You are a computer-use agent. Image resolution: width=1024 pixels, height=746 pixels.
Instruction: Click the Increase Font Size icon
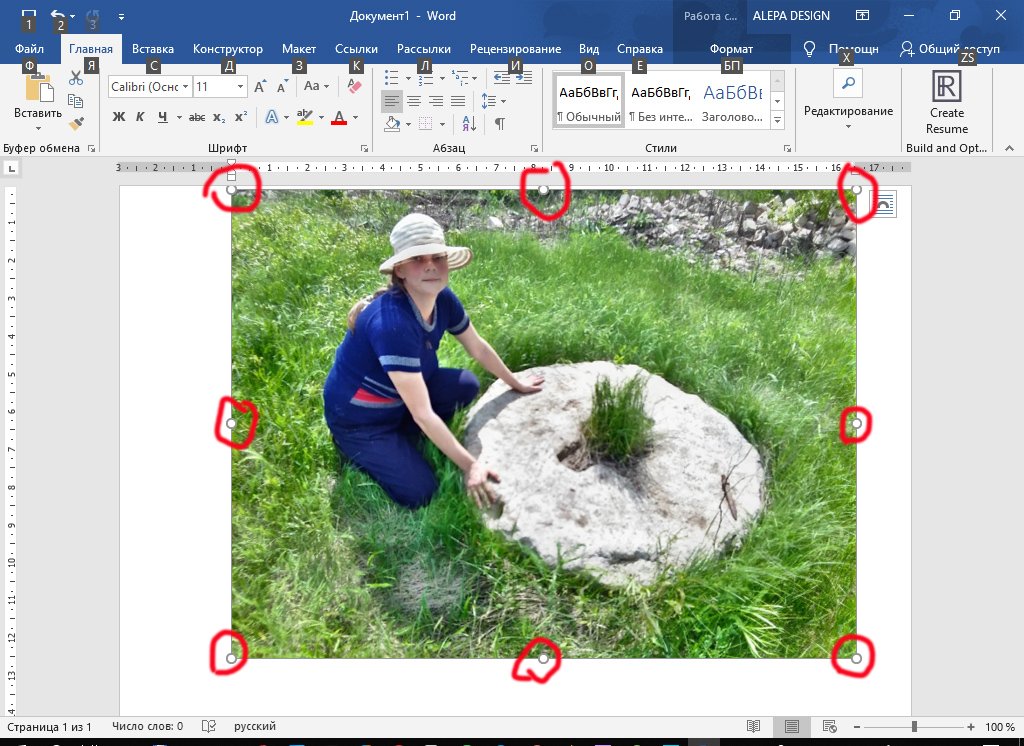point(260,87)
